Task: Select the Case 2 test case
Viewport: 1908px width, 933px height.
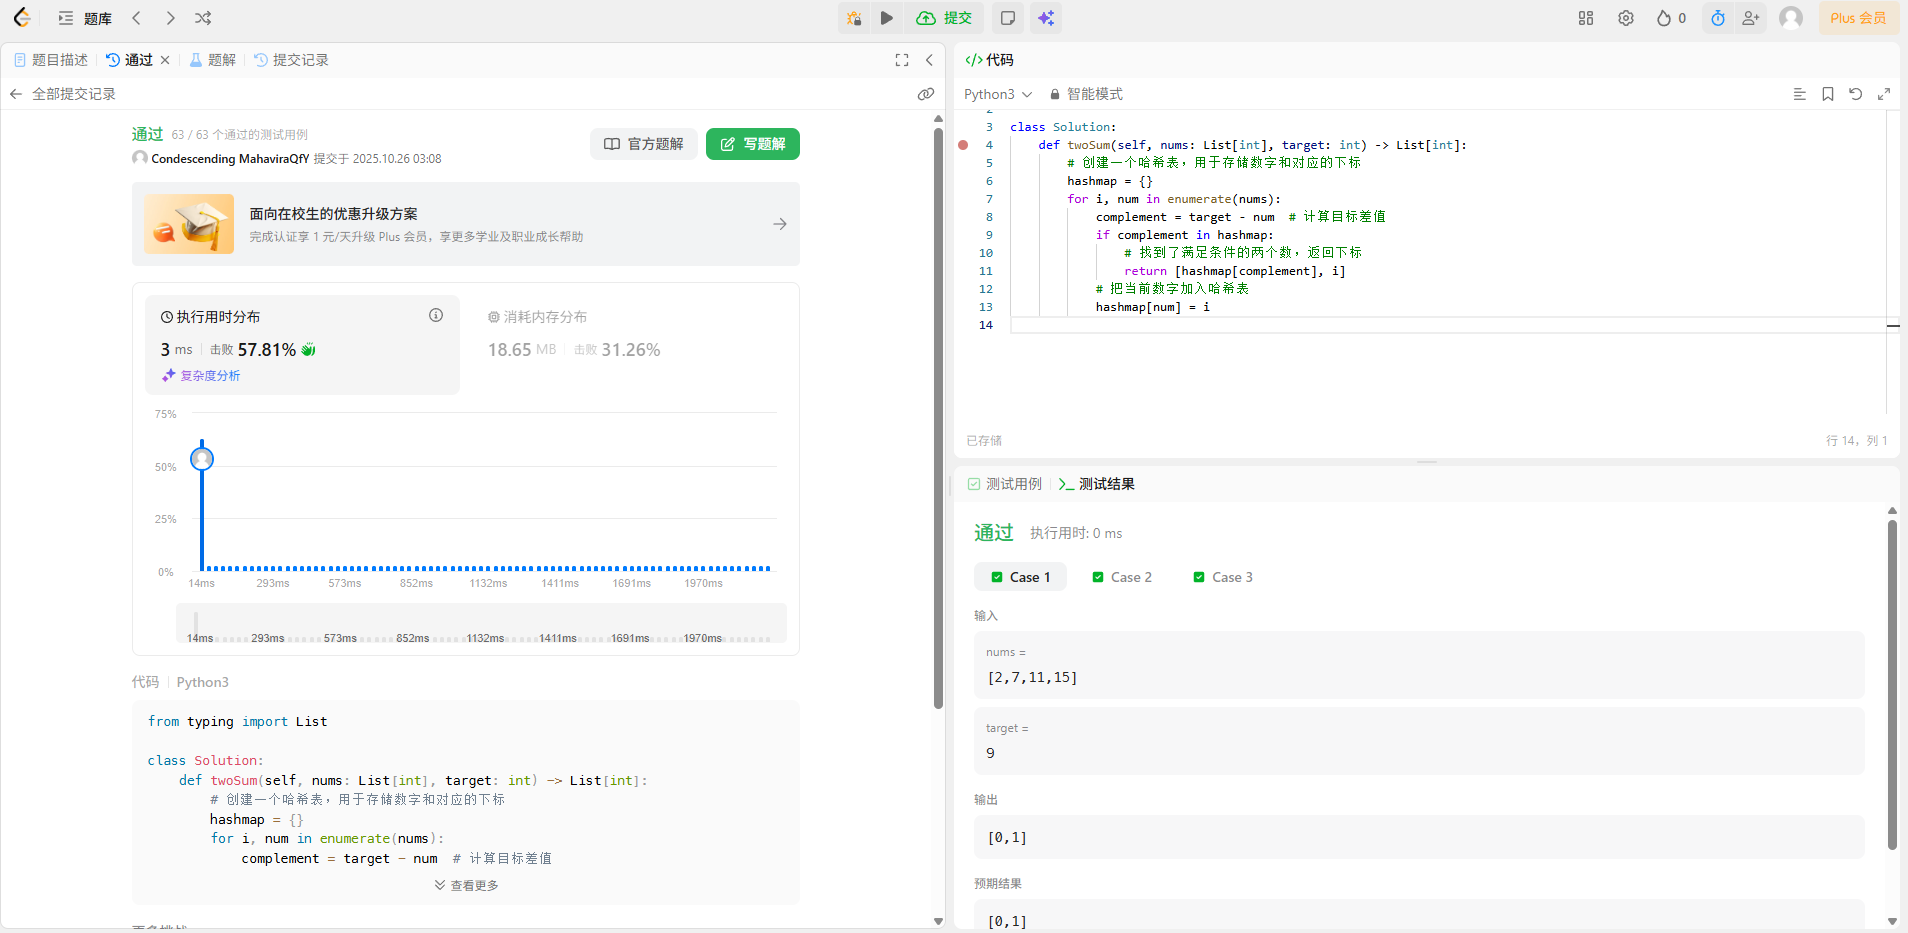Action: click(1122, 577)
